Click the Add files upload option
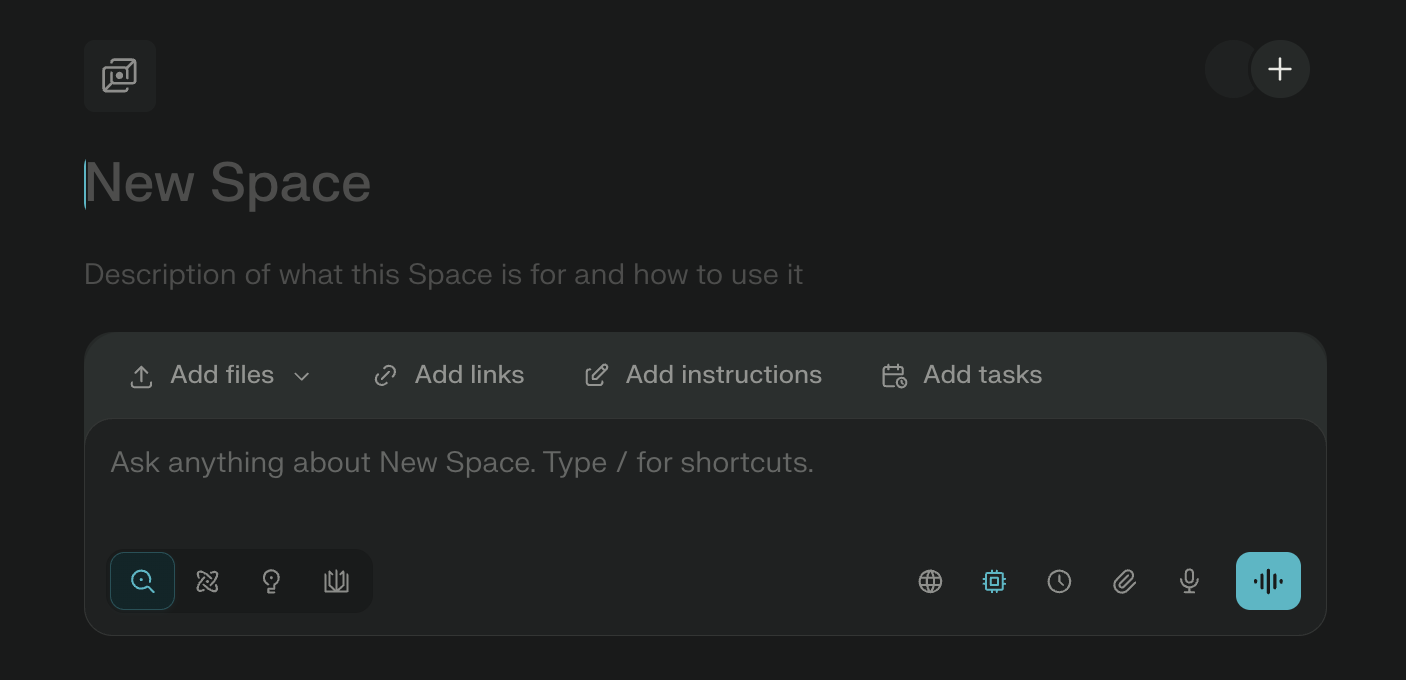The image size is (1406, 680). coord(203,375)
